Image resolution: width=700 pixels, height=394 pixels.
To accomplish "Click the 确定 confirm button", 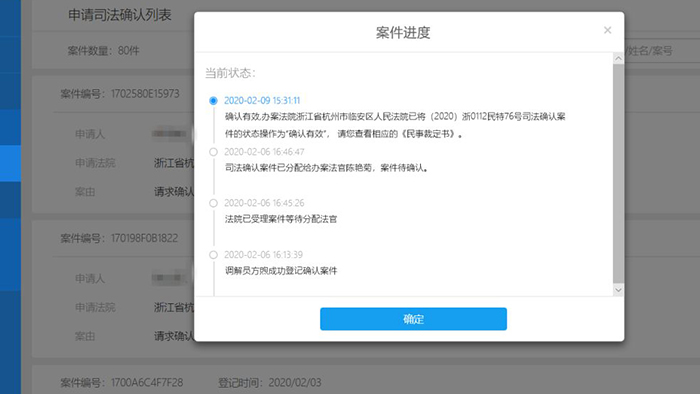I will click(413, 319).
